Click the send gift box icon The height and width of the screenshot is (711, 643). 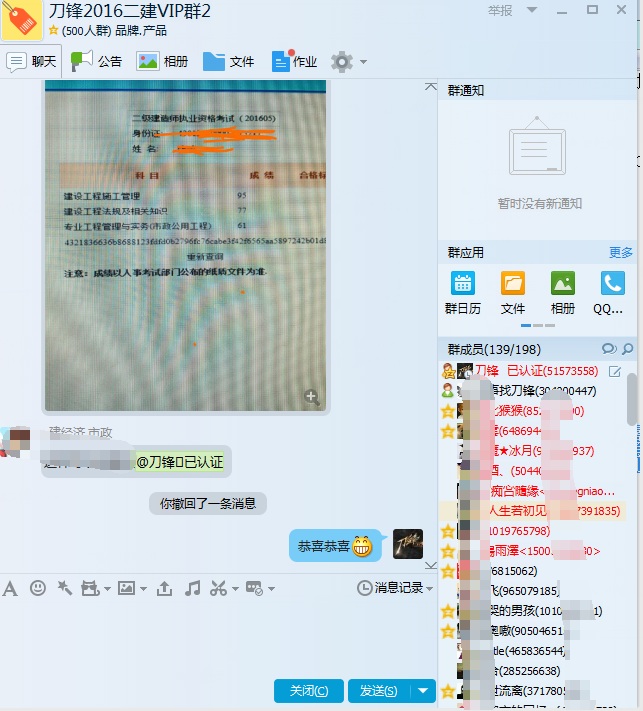click(90, 589)
